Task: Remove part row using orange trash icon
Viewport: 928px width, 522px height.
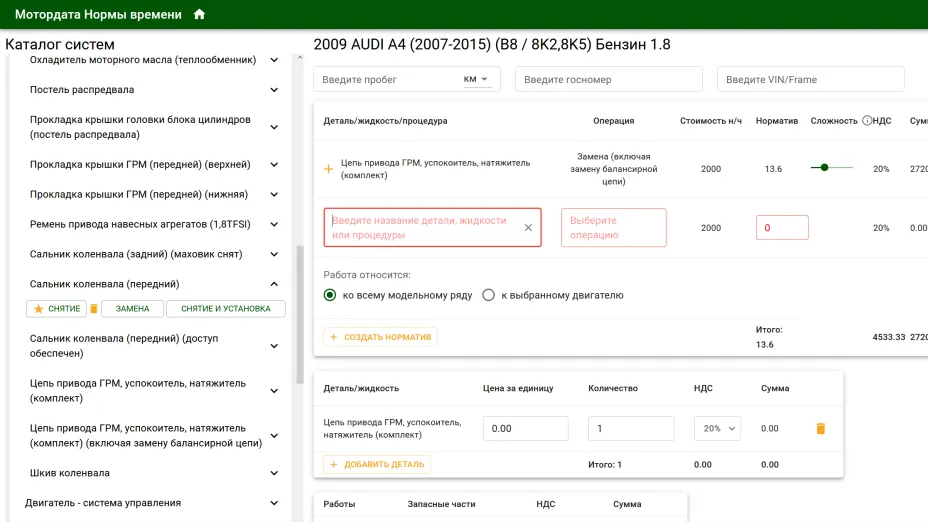Action: [820, 428]
